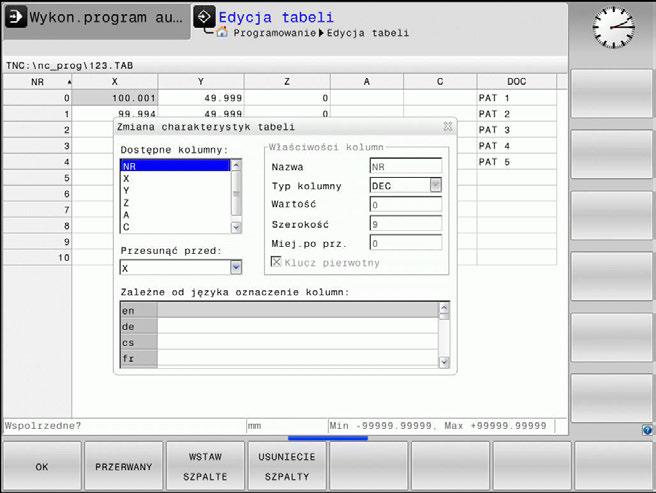The width and height of the screenshot is (656, 493).
Task: Click the Szerokość input field
Action: tap(405, 224)
